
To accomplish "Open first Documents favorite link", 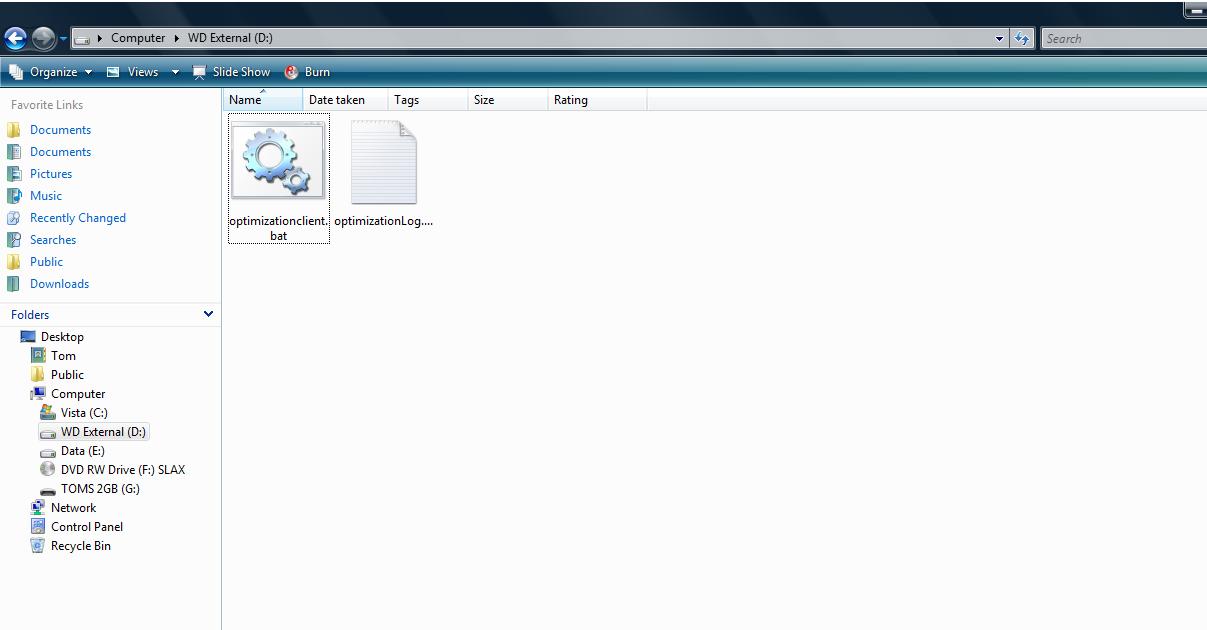I will point(60,130).
